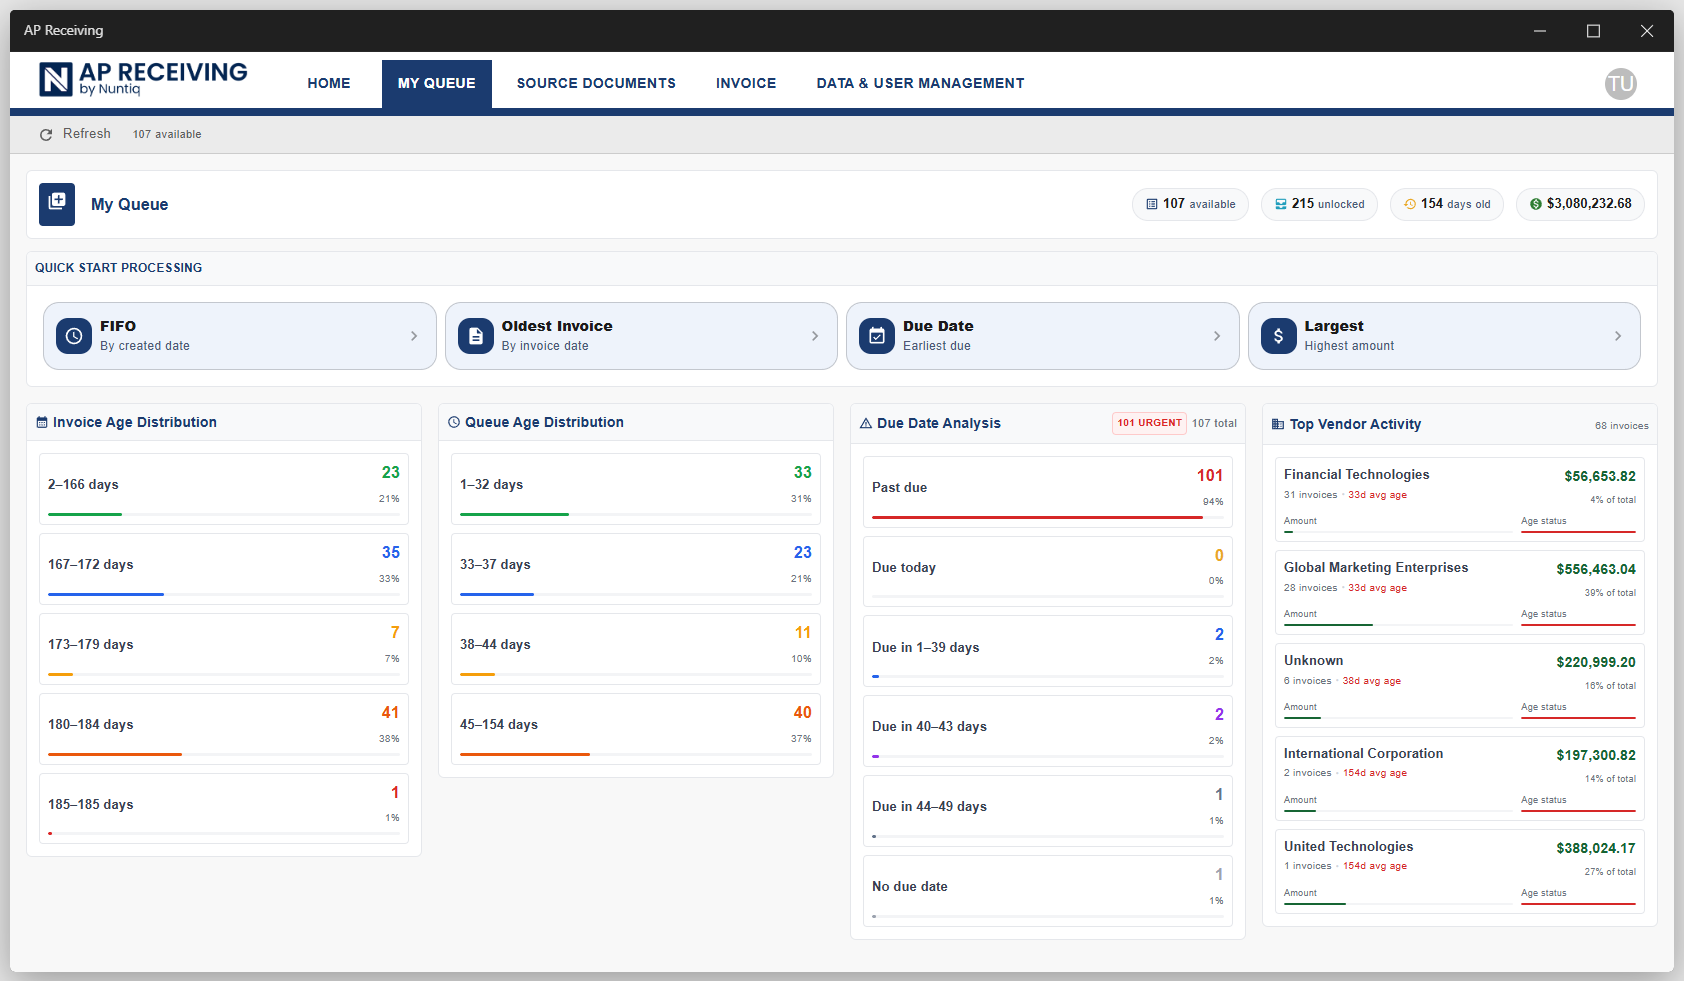This screenshot has height=981, width=1684.
Task: Click the $3,080,232.68 total amount pill
Action: pos(1580,204)
